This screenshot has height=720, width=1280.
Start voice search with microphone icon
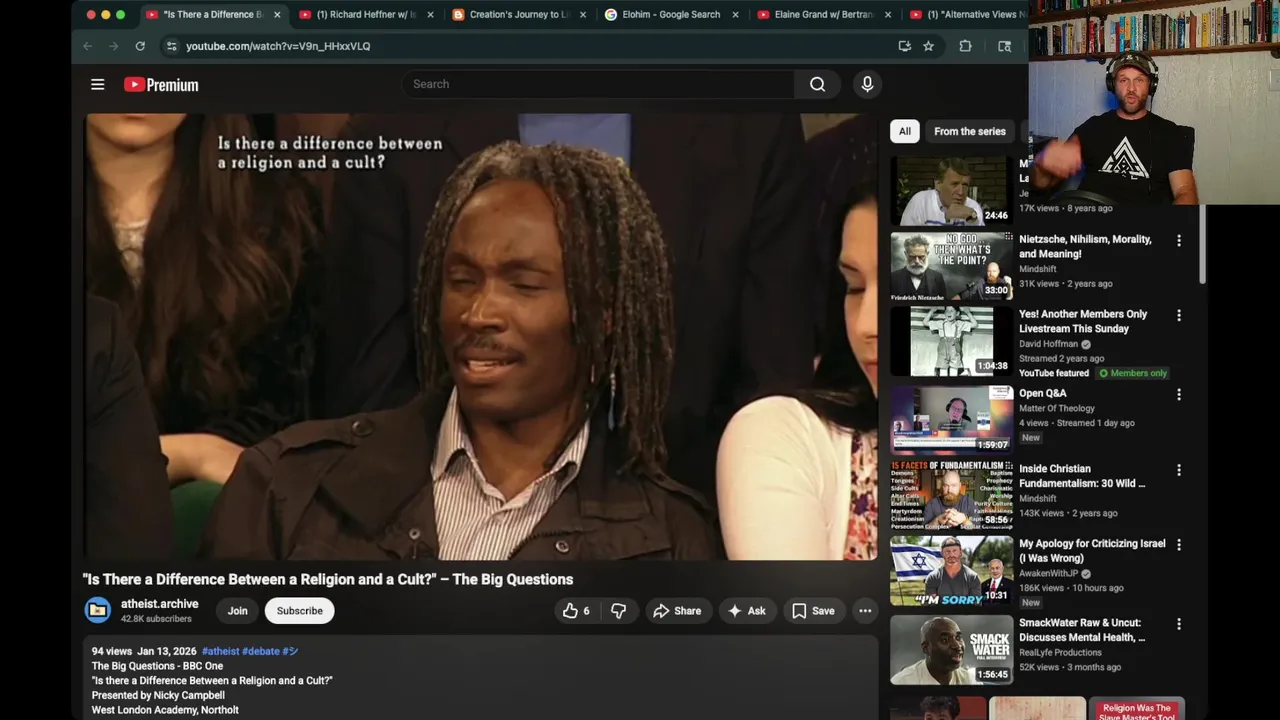(867, 84)
